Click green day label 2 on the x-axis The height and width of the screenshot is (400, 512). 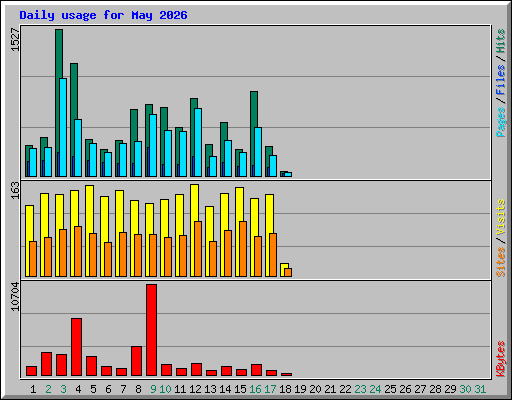pyautogui.click(x=48, y=389)
